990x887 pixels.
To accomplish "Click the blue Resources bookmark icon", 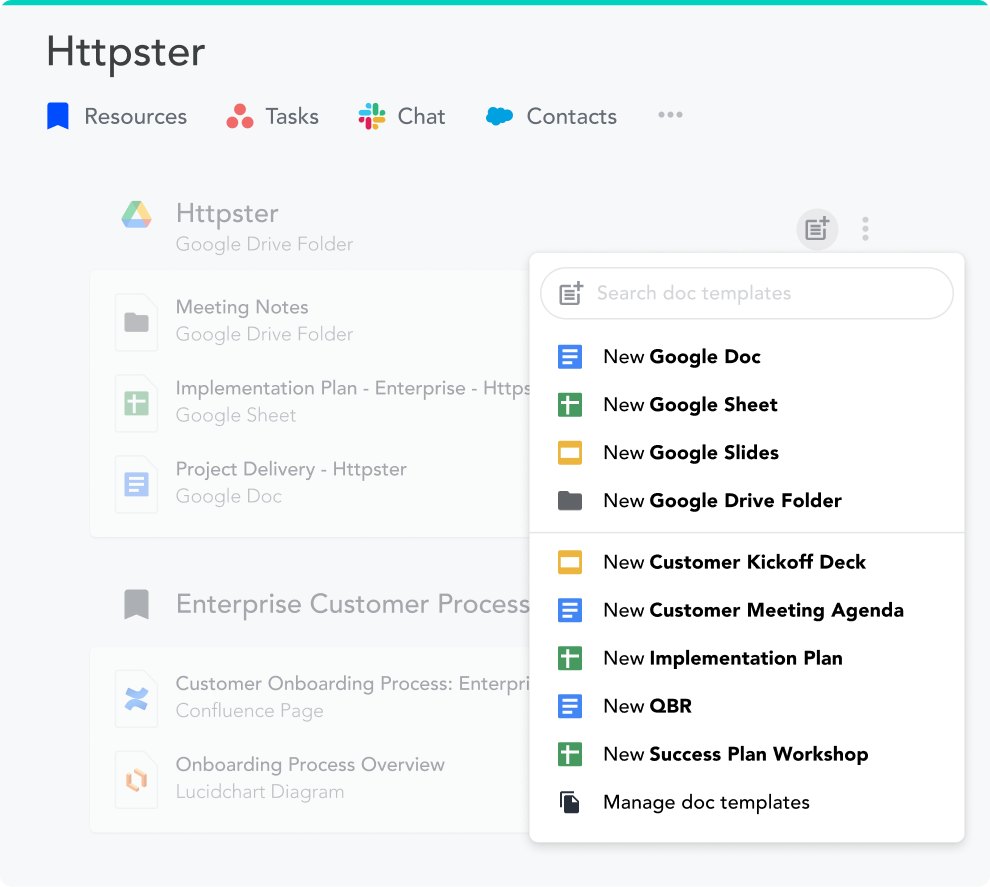I will pyautogui.click(x=57, y=116).
